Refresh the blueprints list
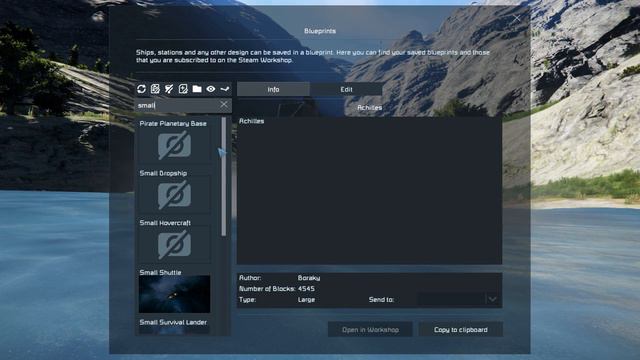 141,89
